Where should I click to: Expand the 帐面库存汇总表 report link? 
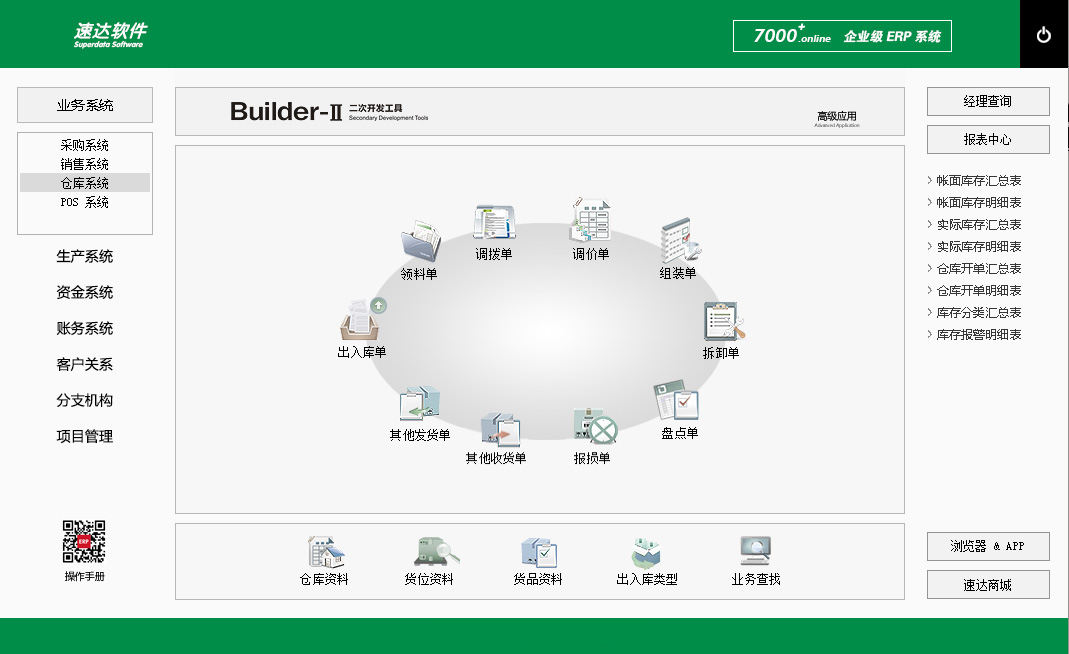978,181
